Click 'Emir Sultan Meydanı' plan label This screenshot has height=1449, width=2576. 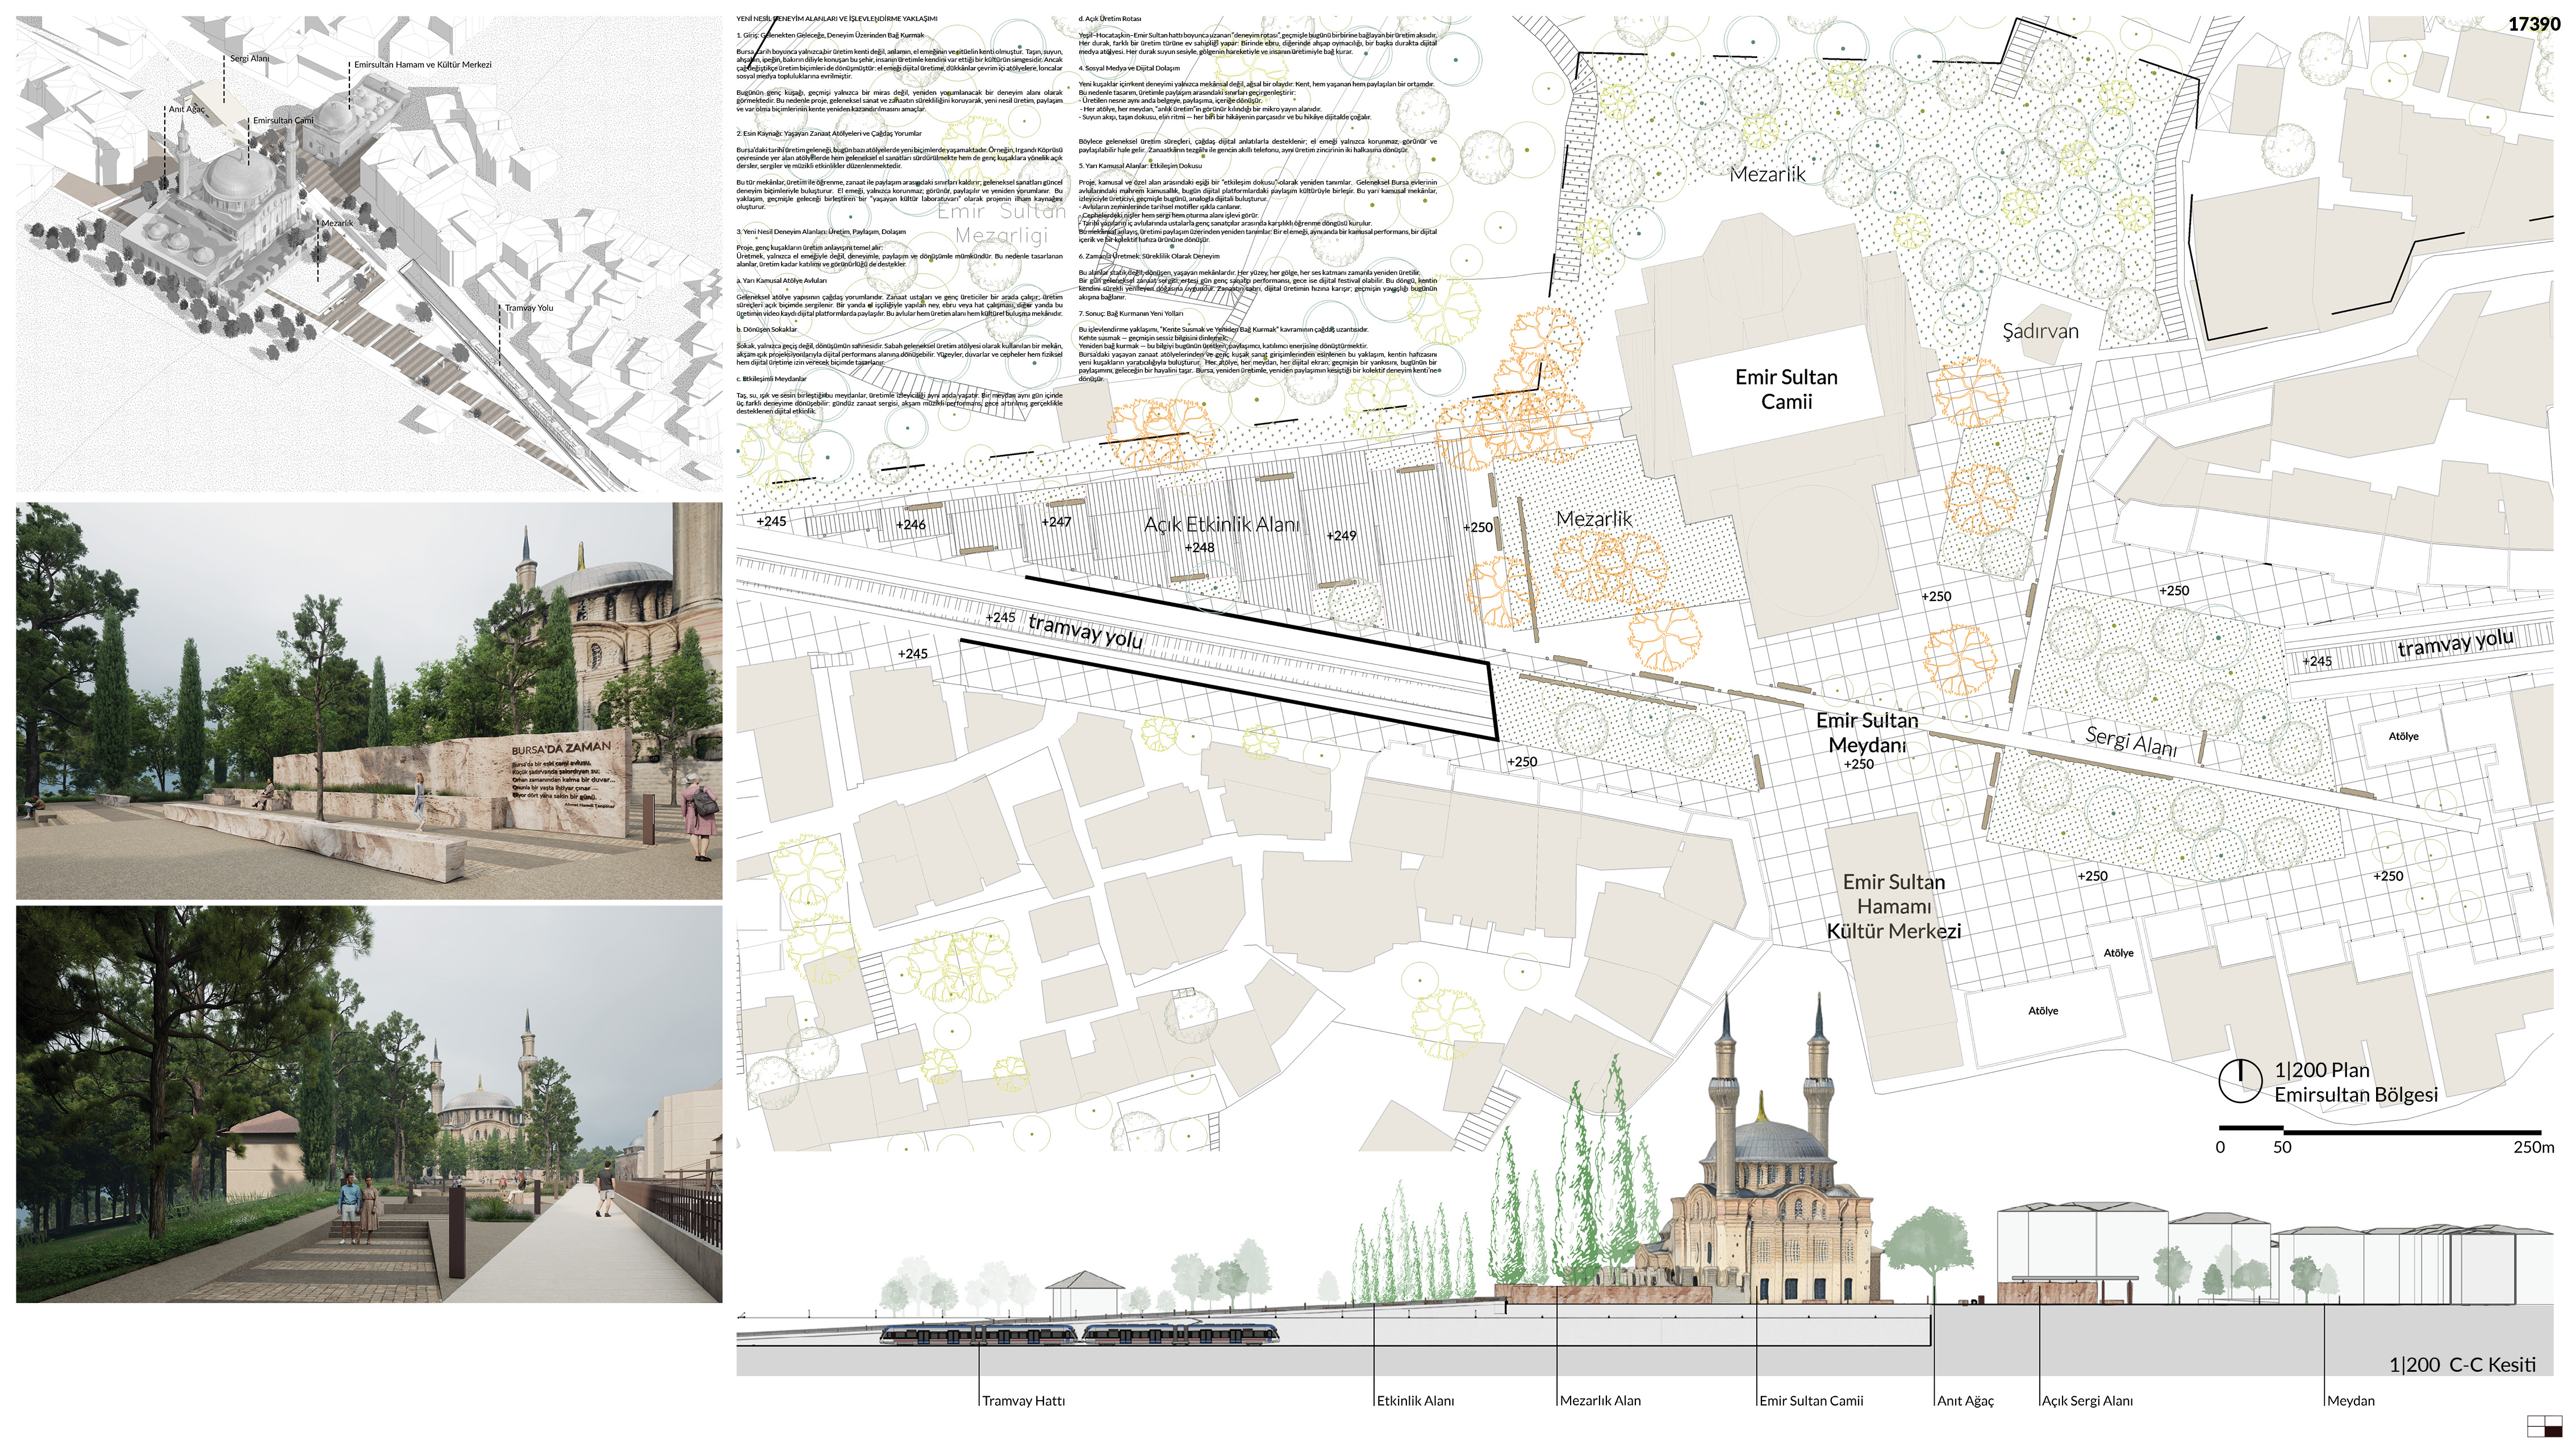[x=1867, y=732]
